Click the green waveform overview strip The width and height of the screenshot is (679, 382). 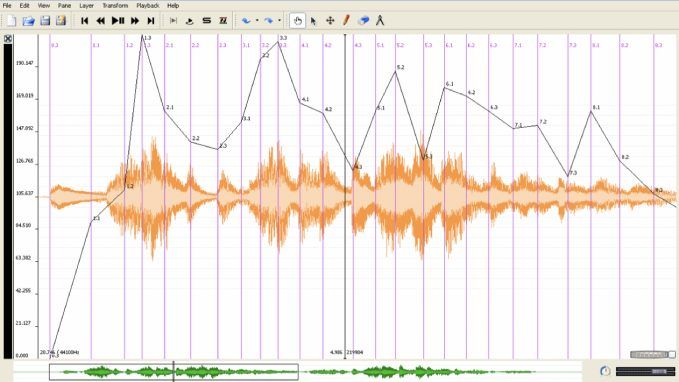[299, 372]
